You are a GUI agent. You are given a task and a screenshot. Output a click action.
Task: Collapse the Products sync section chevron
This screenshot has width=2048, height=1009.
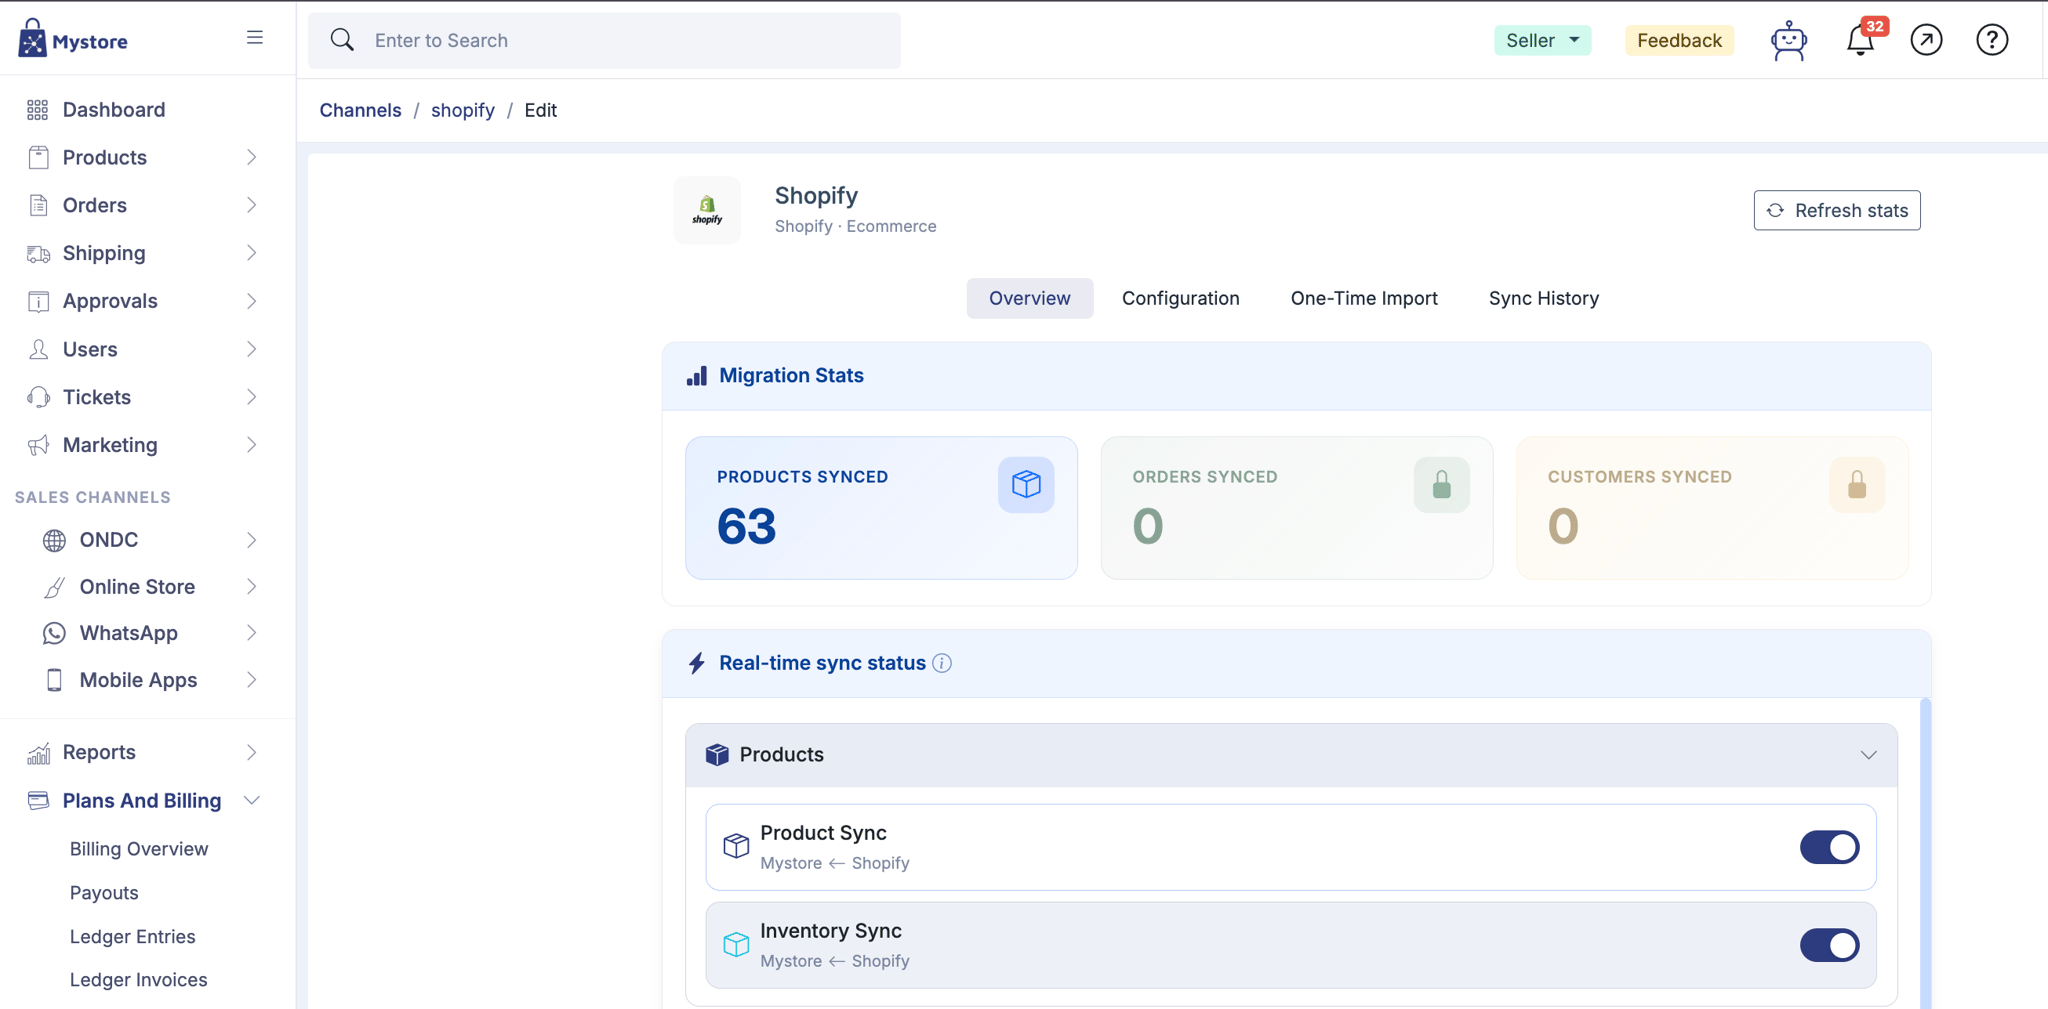[x=1868, y=755]
